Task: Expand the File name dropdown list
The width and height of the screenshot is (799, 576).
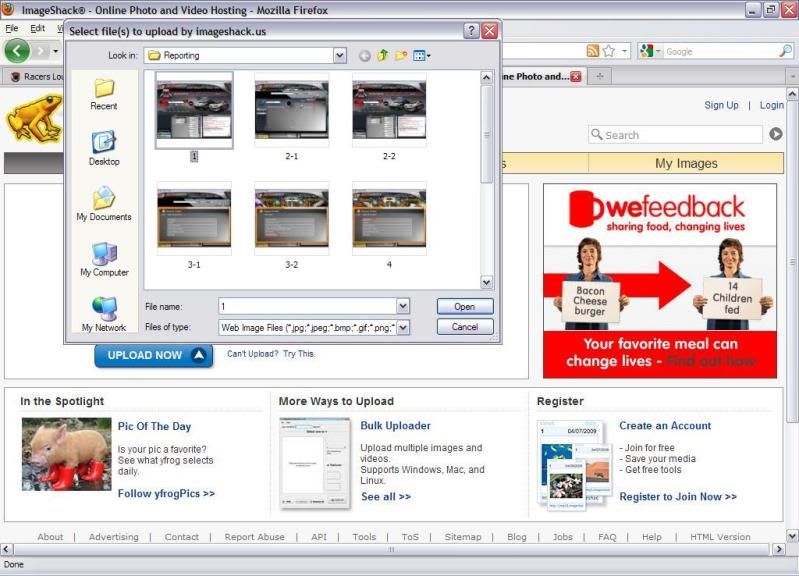Action: (x=403, y=306)
